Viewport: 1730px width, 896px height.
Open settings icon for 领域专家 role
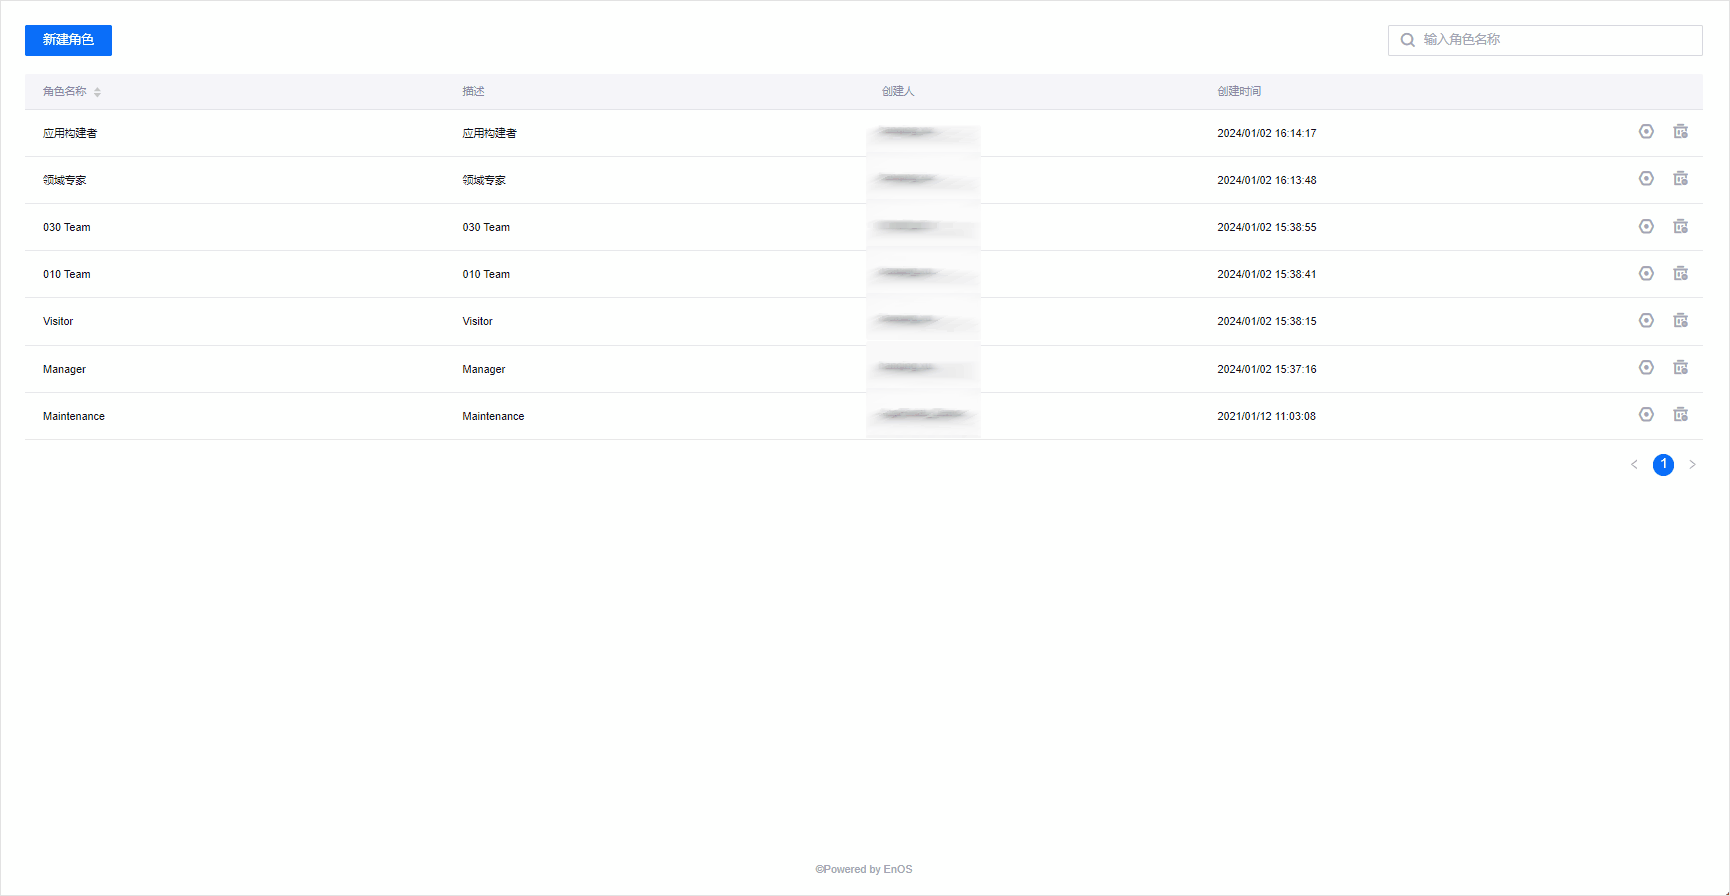1646,179
